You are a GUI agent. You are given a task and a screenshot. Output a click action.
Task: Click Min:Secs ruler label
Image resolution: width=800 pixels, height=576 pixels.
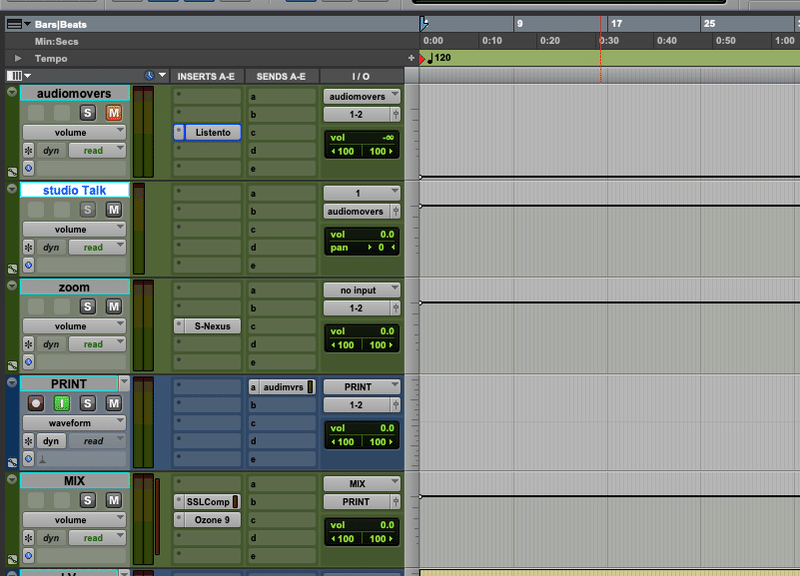pos(57,42)
